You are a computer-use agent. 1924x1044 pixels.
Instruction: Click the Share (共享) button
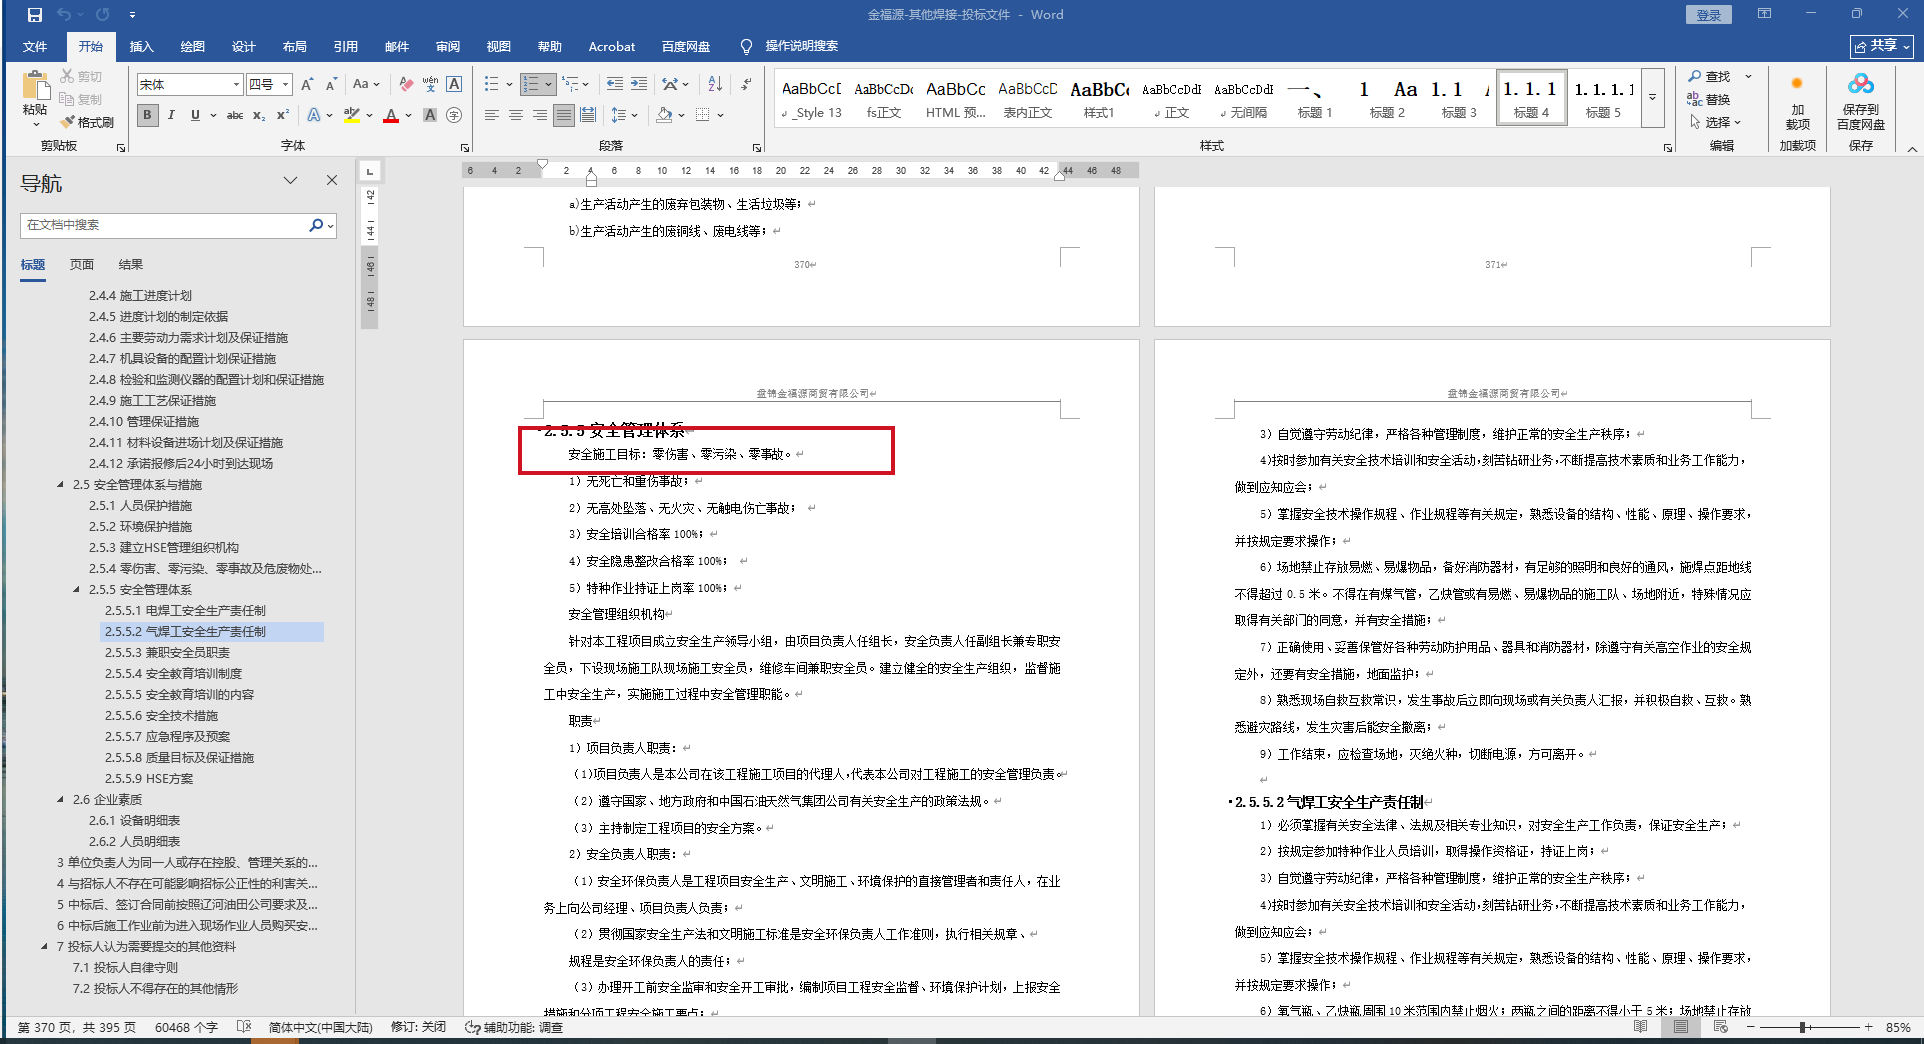tap(1881, 46)
